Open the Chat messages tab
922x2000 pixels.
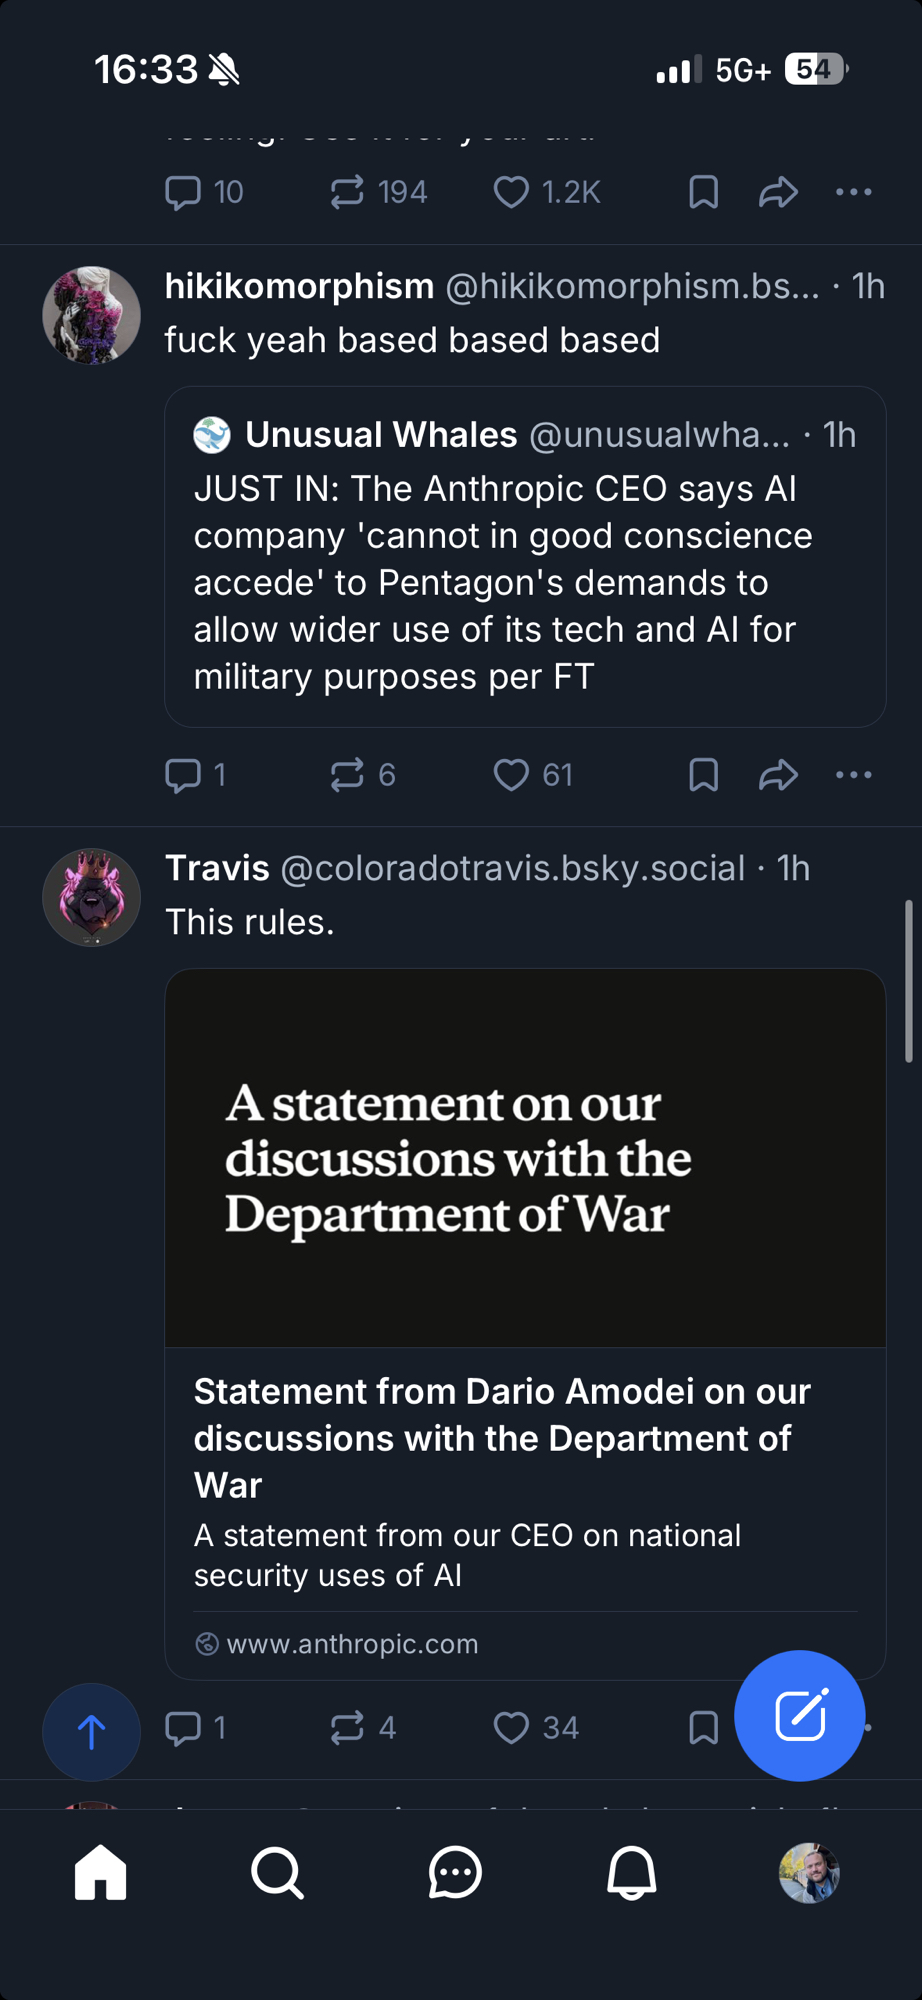tap(455, 1872)
